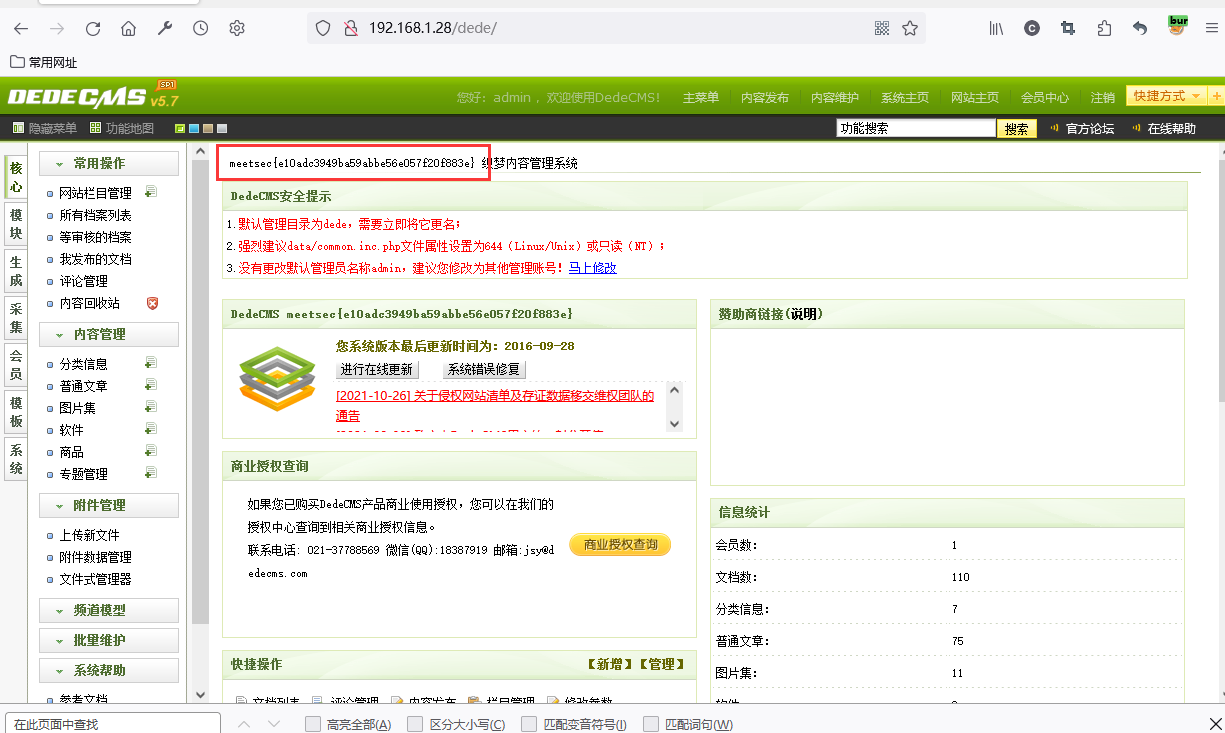Collapse the 附件管理 section
Viewport: 1225px width, 733px height.
click(109, 505)
